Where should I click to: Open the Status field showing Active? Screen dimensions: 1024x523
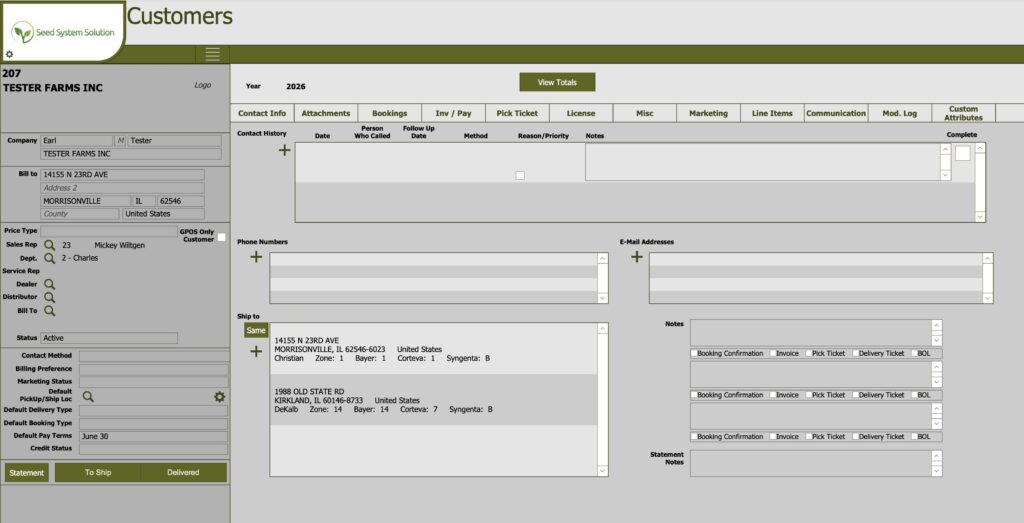[x=109, y=338]
